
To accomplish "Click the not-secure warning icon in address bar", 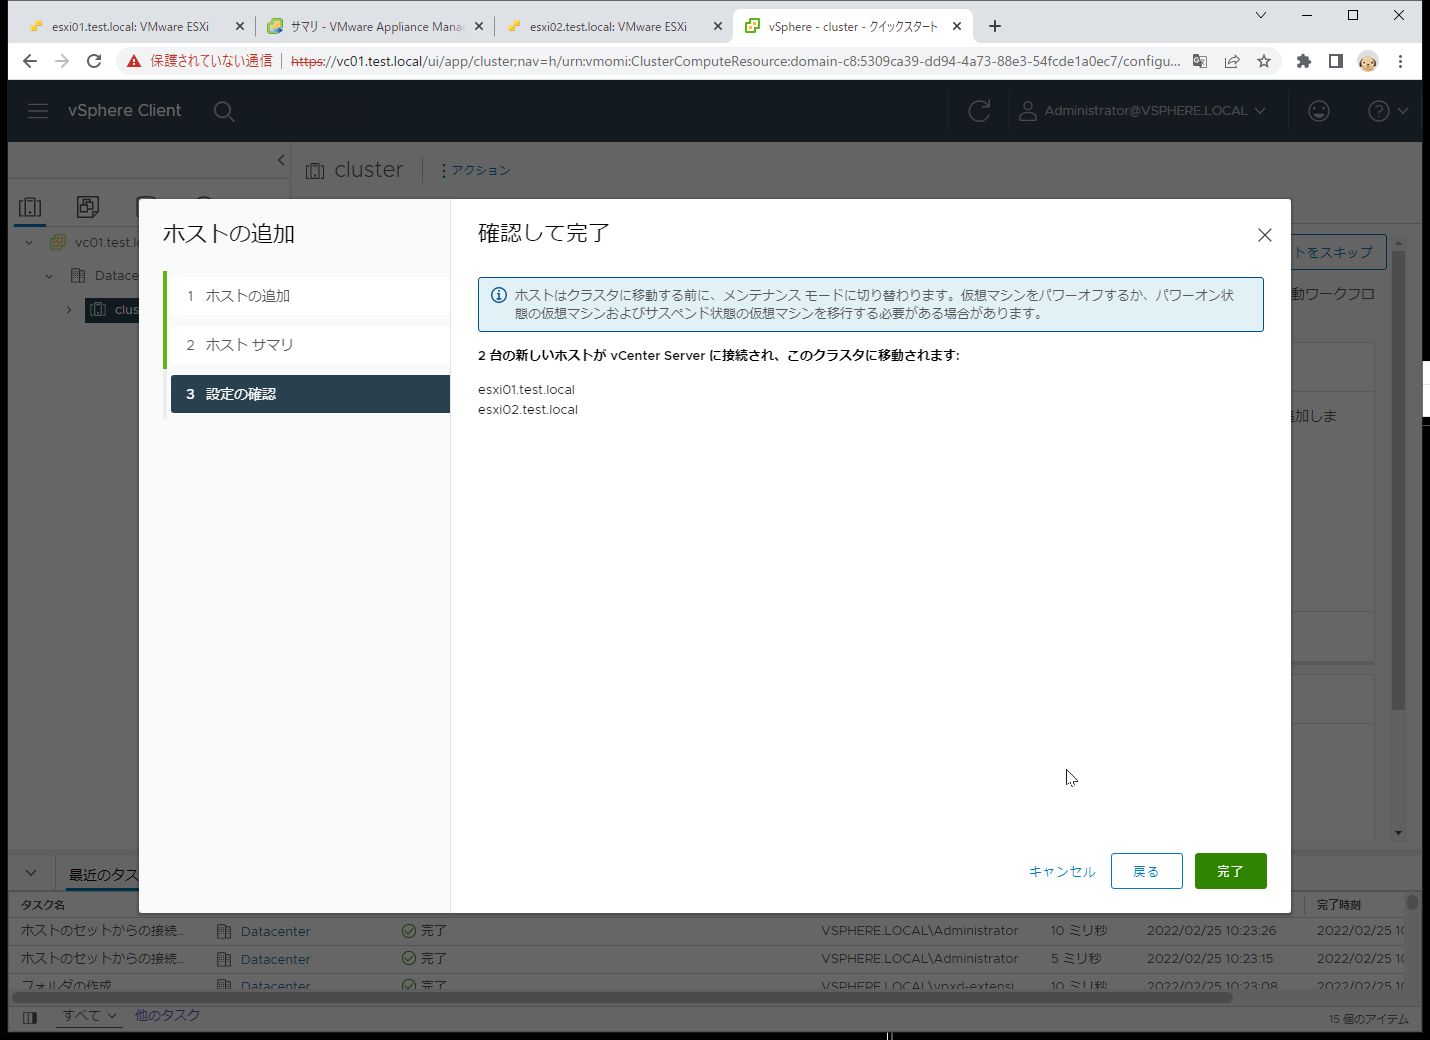I will [x=134, y=61].
